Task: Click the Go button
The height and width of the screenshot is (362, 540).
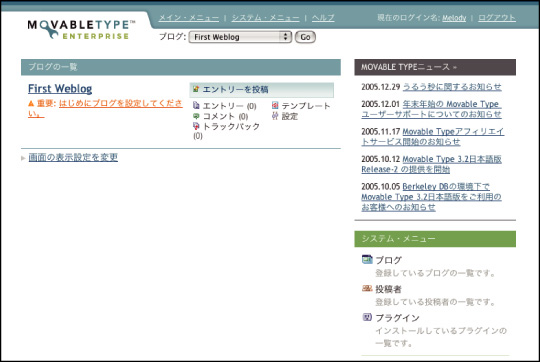Action: (305, 37)
